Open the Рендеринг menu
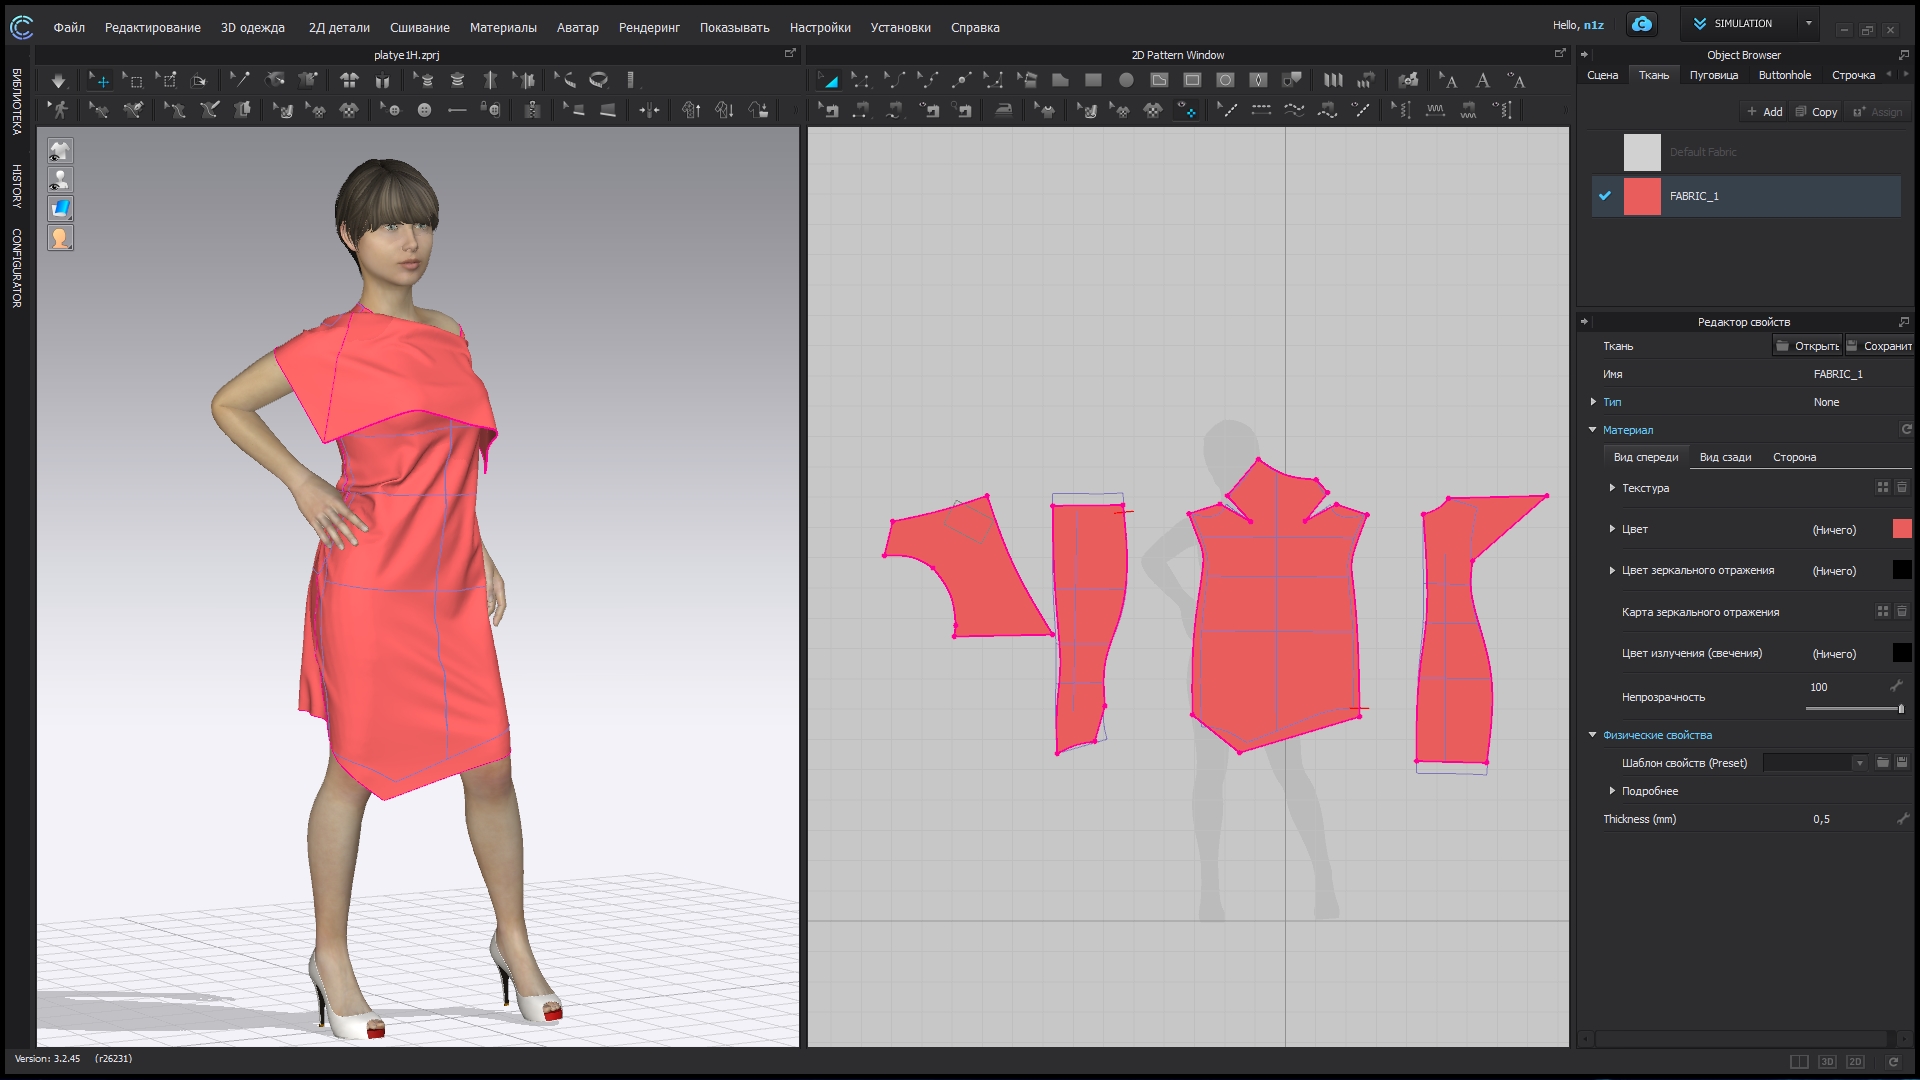Screen dimensions: 1920x1080 coord(648,27)
